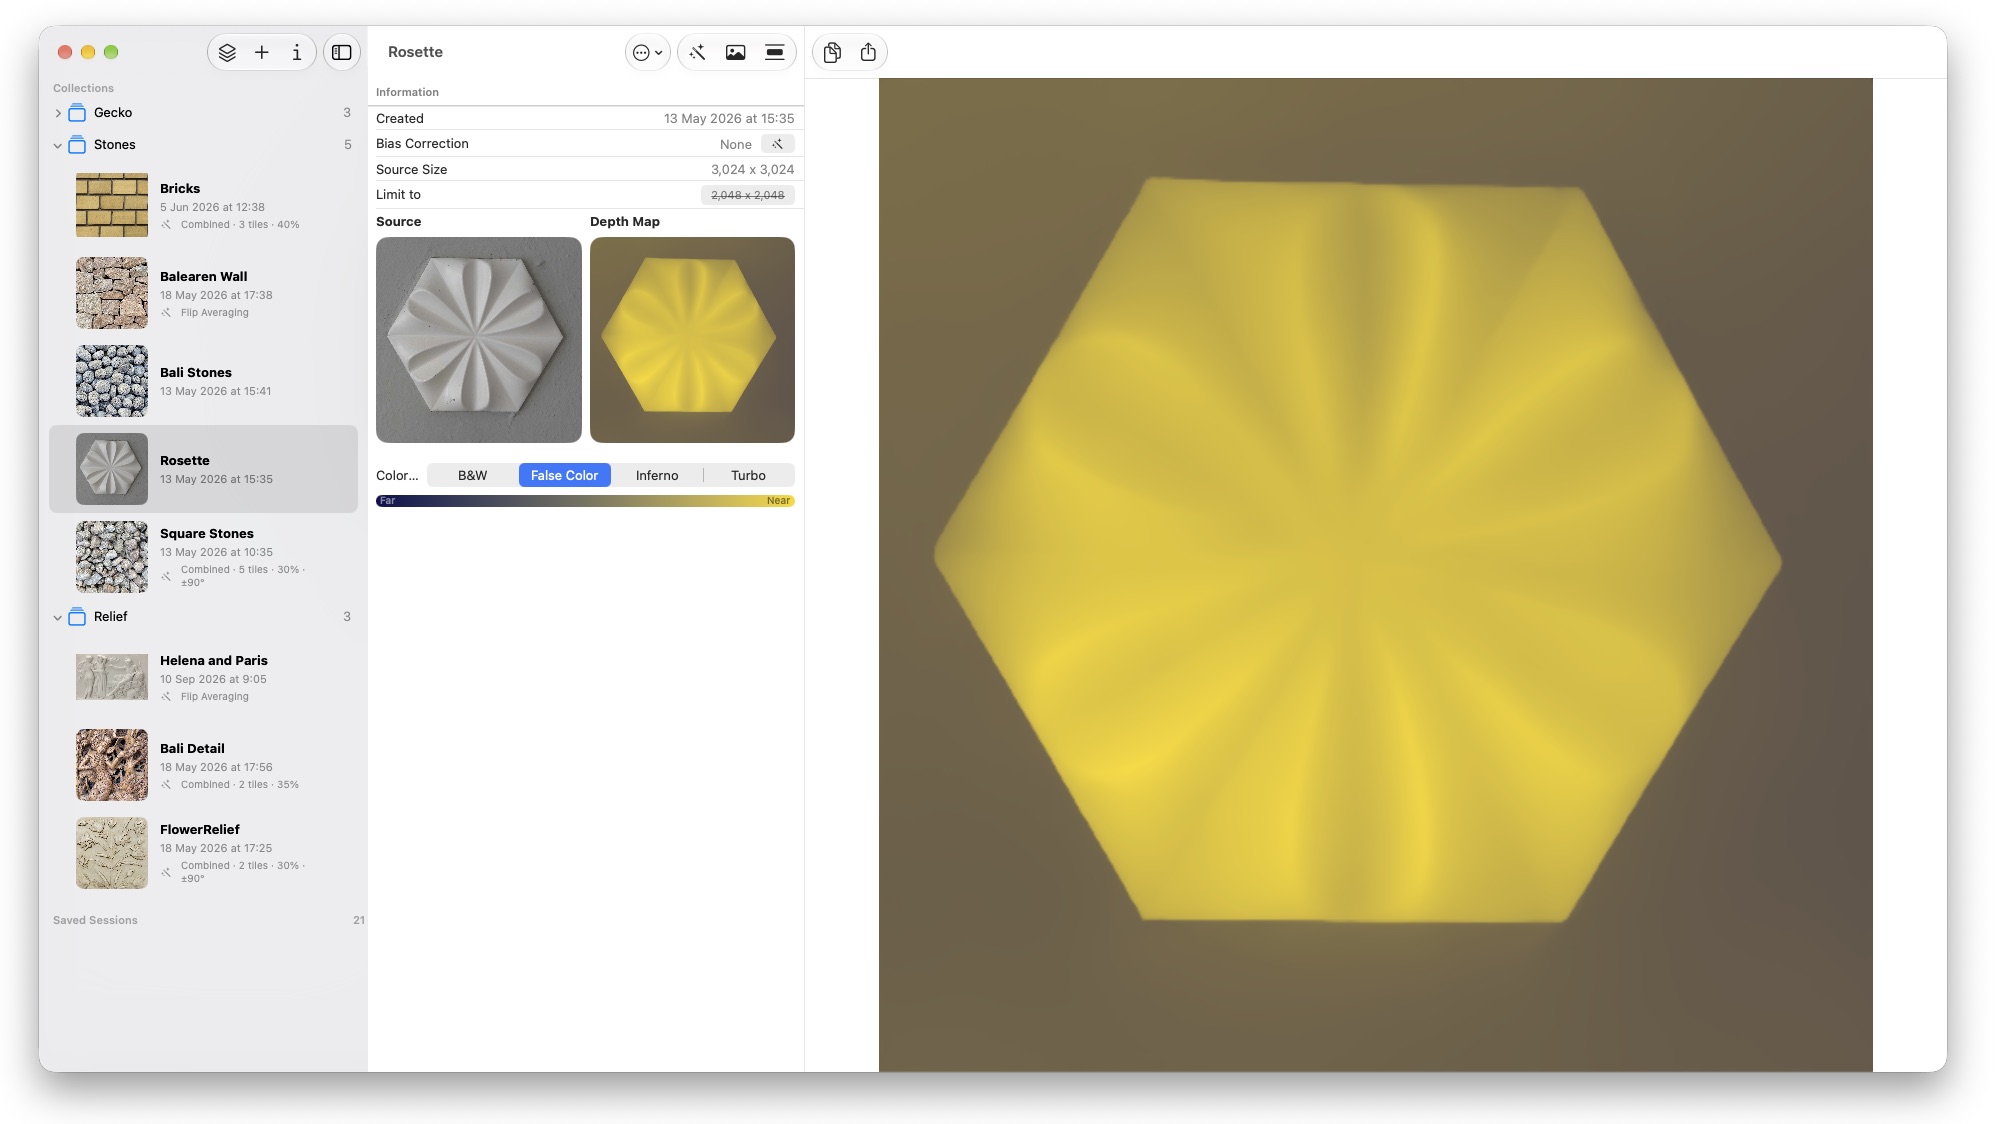Select the Relief collection folder icon
Image resolution: width=2000 pixels, height=1124 pixels.
click(x=77, y=617)
